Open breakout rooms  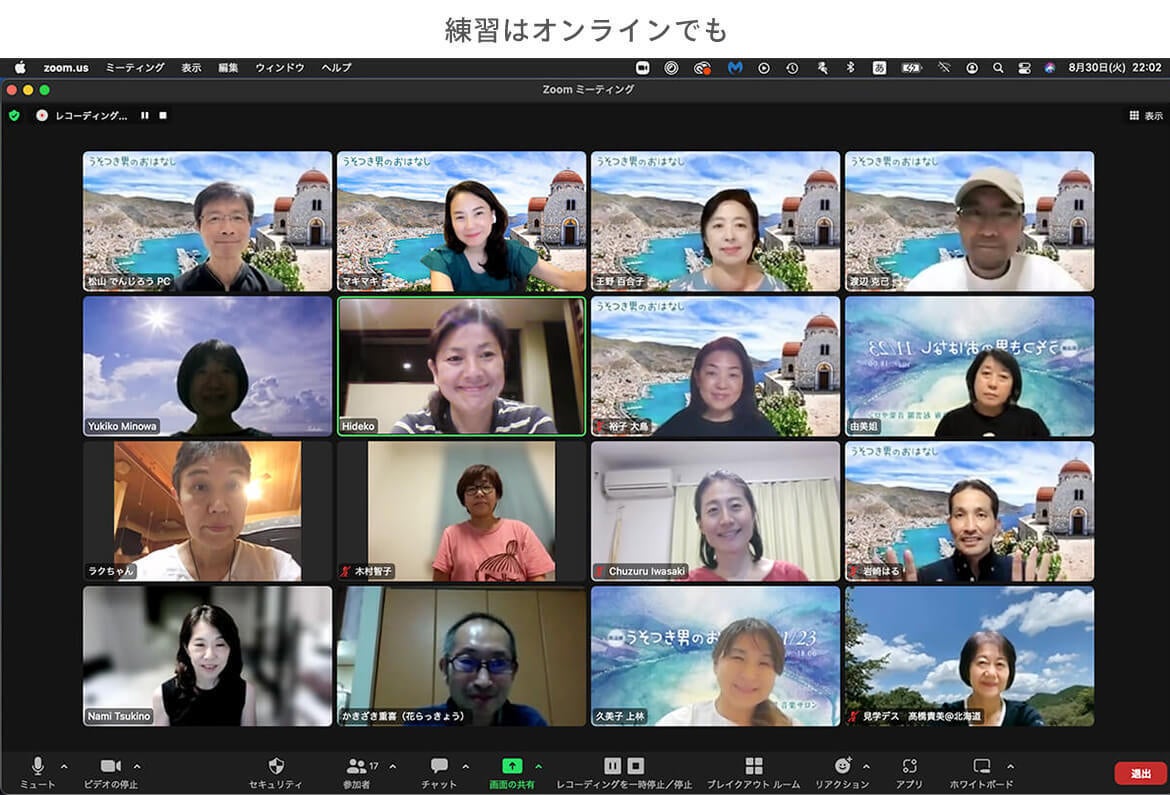(753, 766)
